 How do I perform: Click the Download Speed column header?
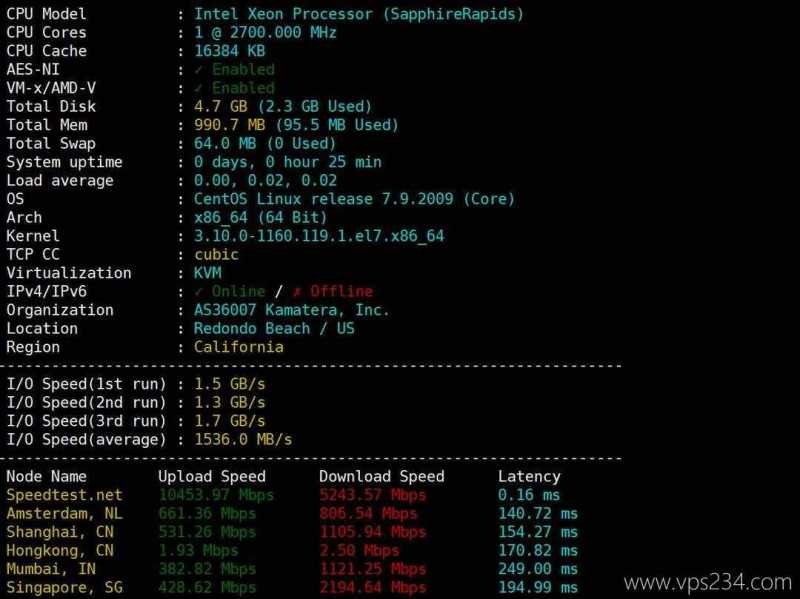tap(382, 477)
